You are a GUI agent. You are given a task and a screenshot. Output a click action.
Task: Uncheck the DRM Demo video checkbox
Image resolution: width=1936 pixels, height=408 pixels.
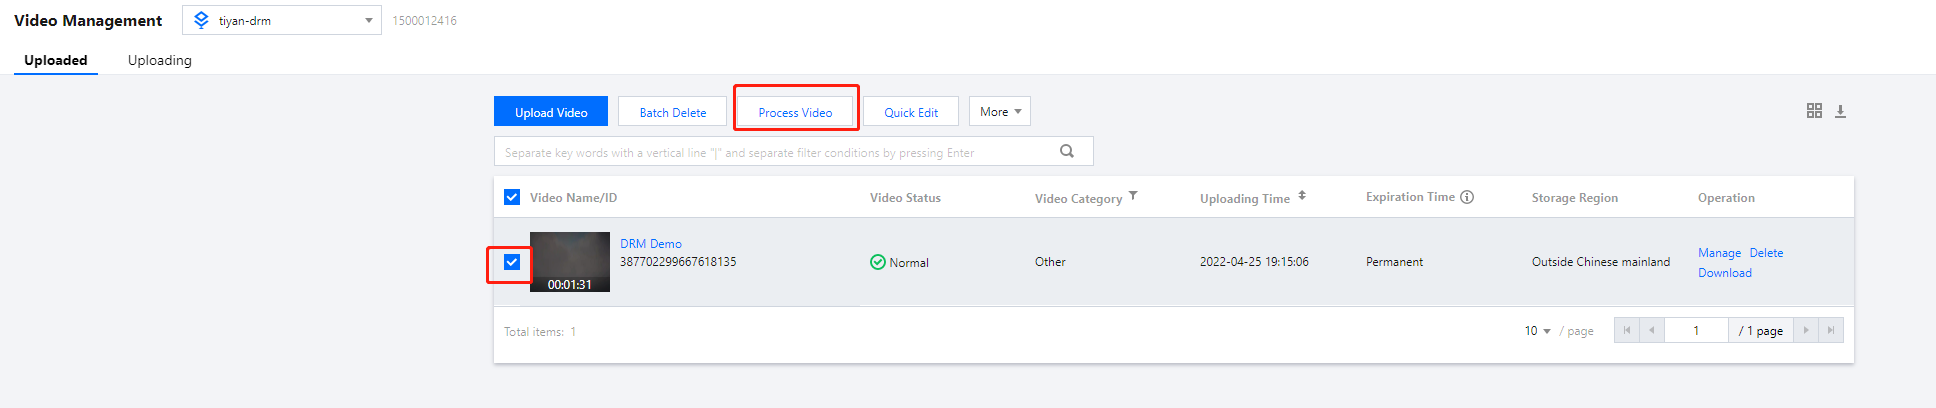(512, 262)
